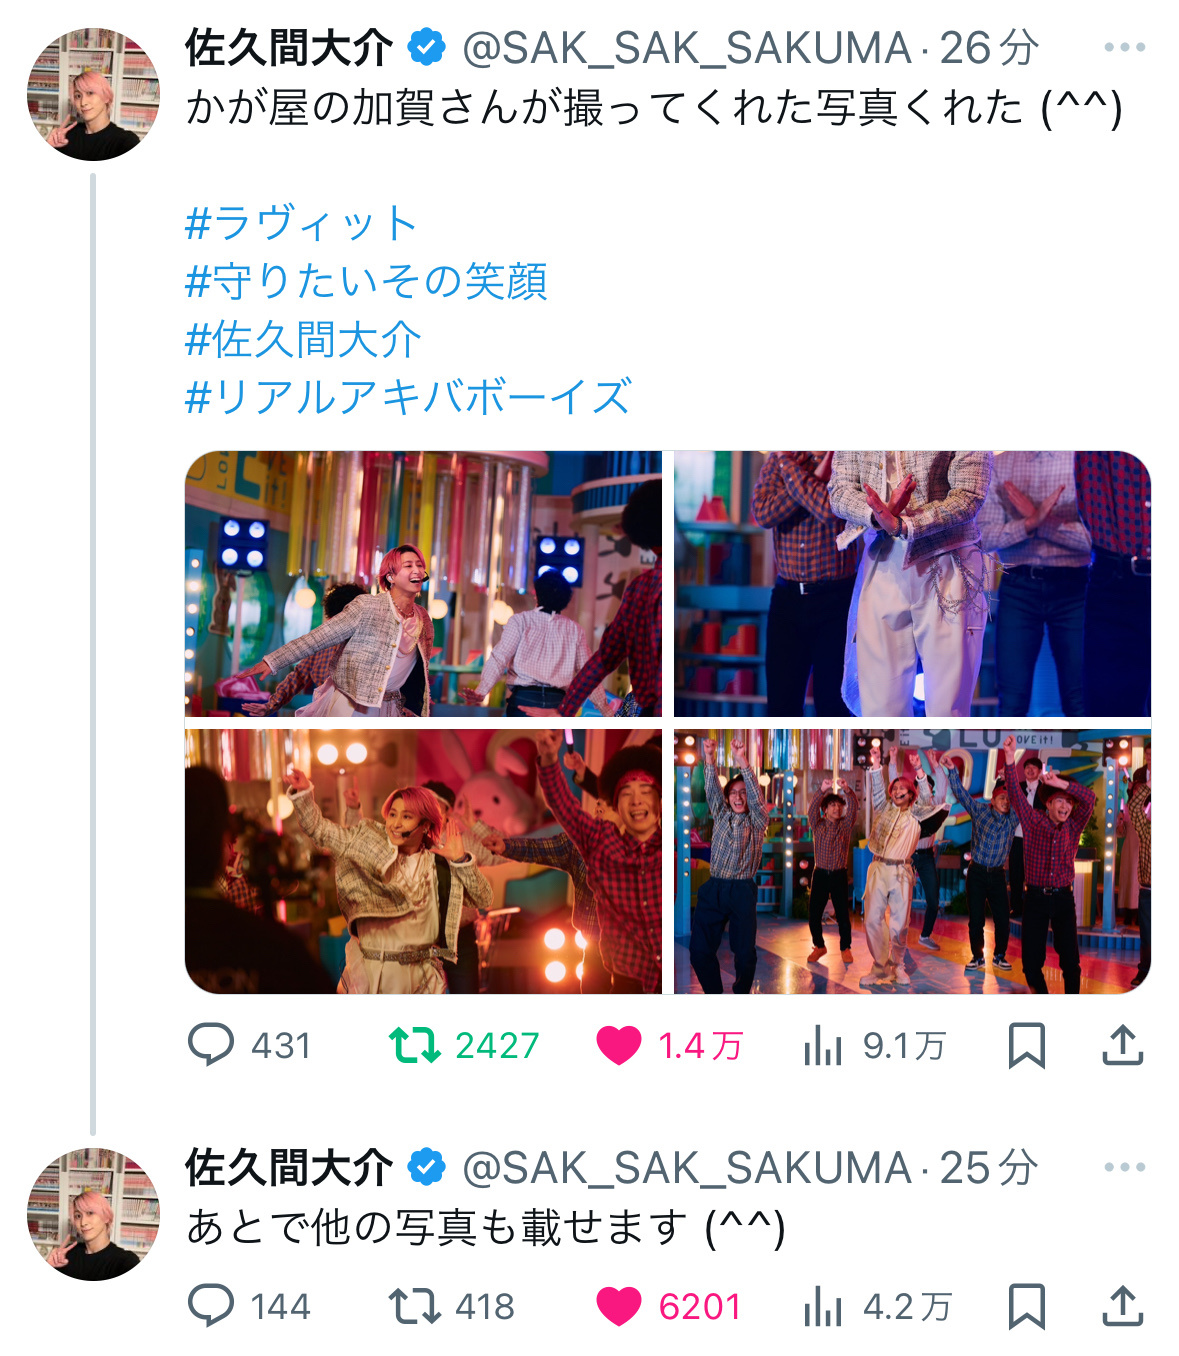This screenshot has width=1179, height=1356.
Task: Retweet the second tweet with 418 retweets
Action: [x=414, y=1306]
